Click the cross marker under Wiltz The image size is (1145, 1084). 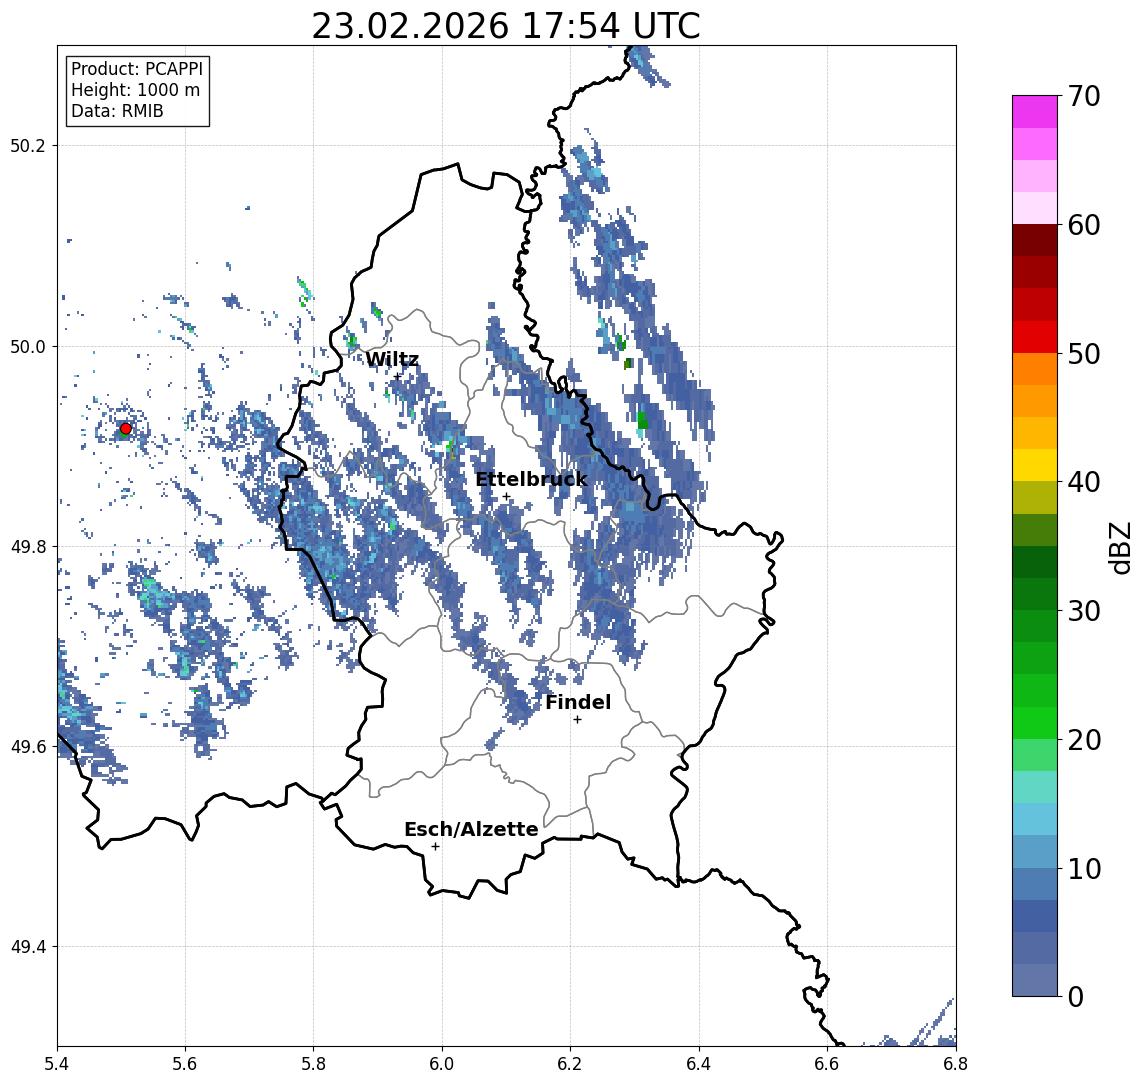[x=397, y=377]
